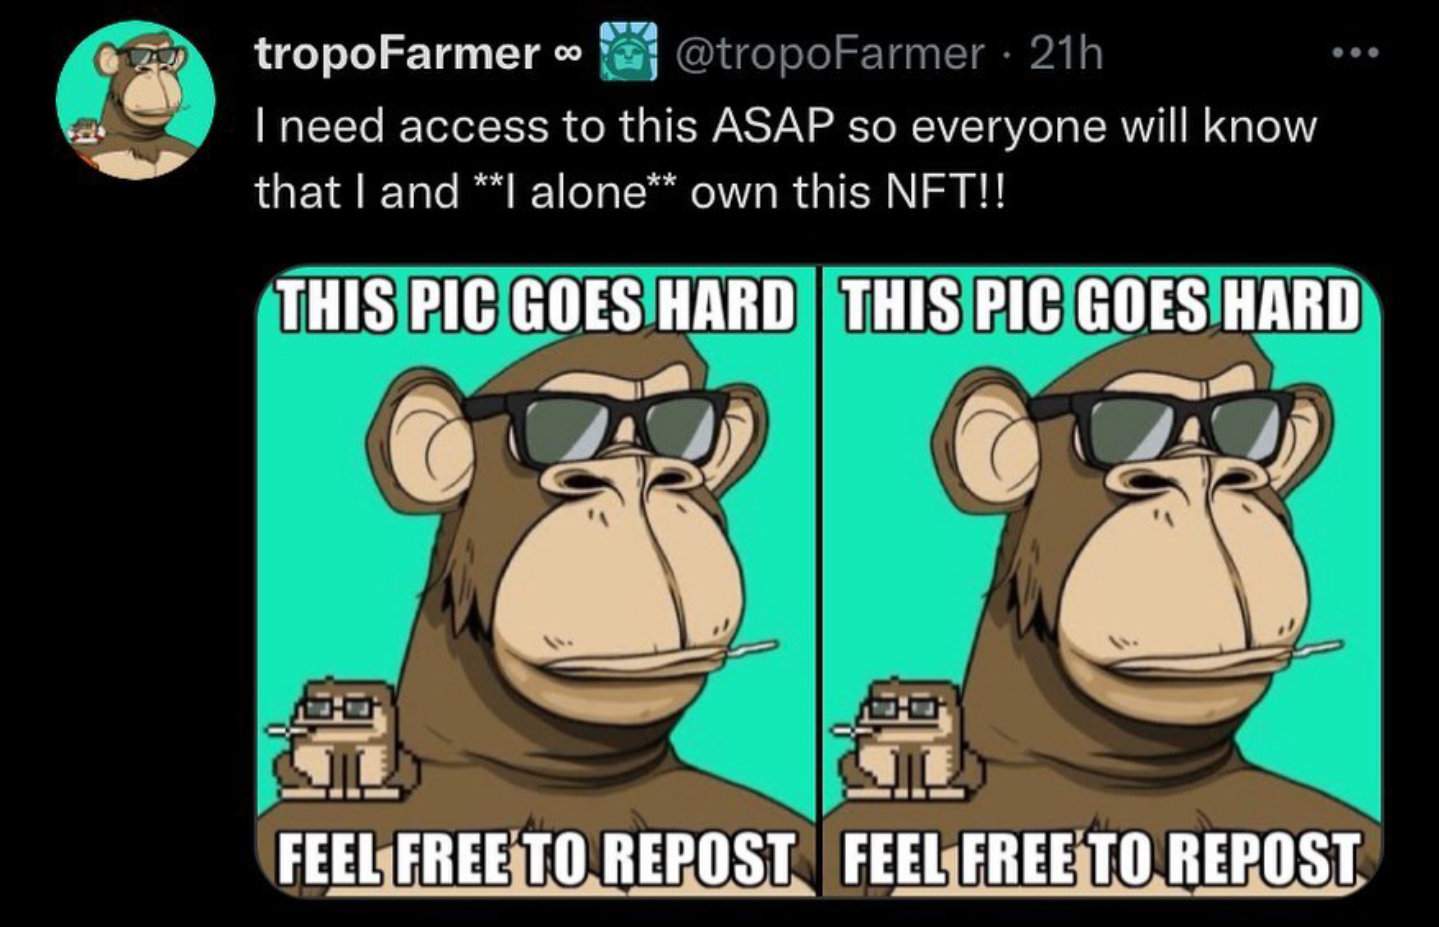Click right image's FEEL FREE TO REPOST text
This screenshot has width=1439, height=927.
pyautogui.click(x=1101, y=860)
